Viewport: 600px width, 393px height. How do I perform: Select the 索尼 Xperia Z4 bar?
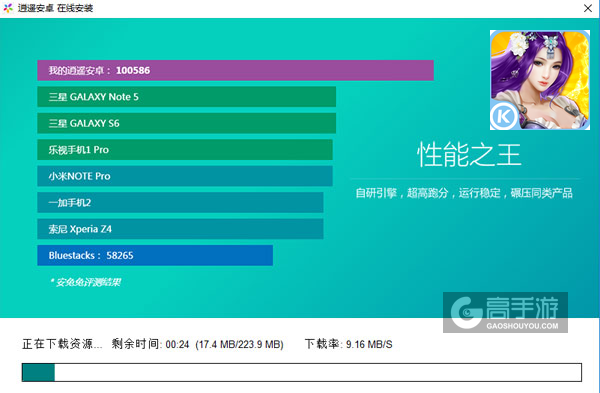pyautogui.click(x=180, y=229)
